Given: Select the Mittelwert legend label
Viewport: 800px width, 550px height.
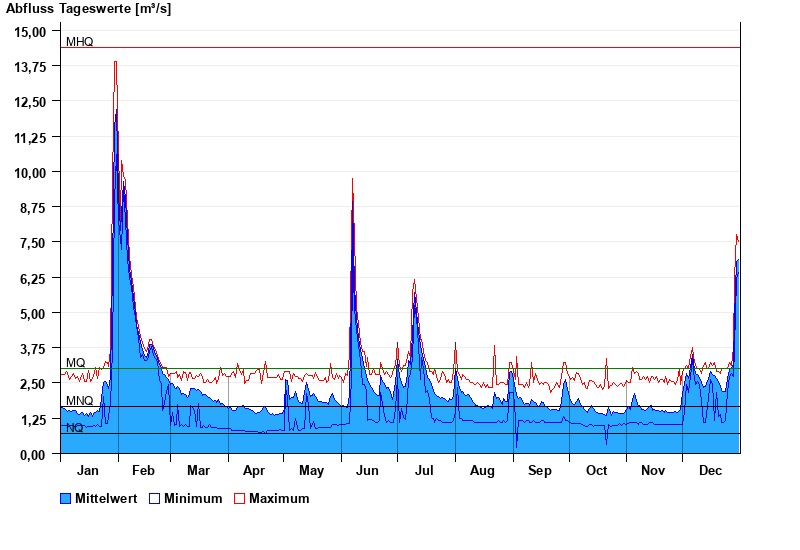Looking at the screenshot, I should 108,498.
